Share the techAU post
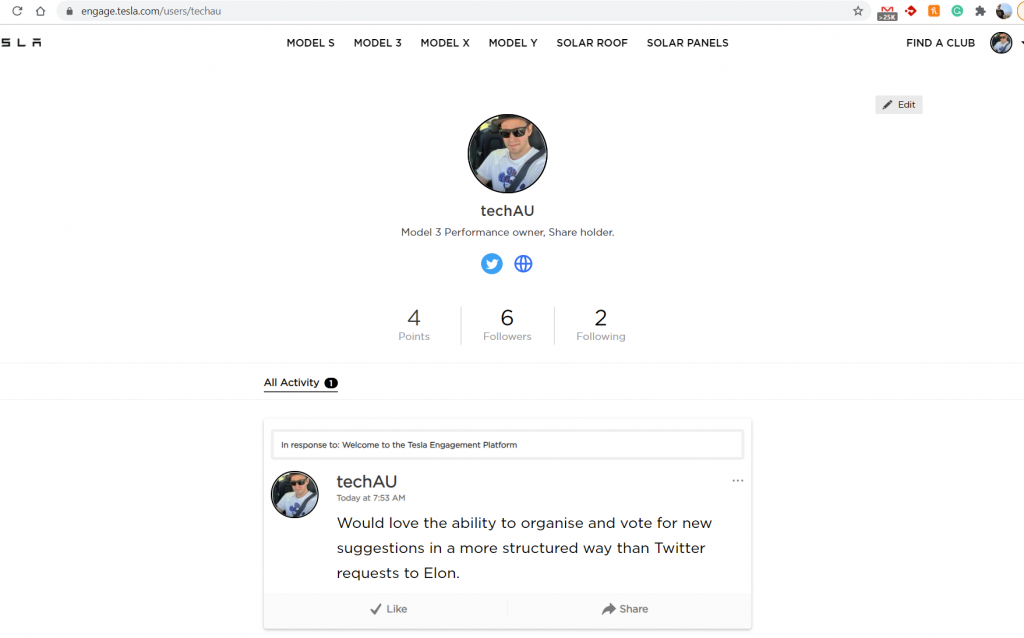This screenshot has height=638, width=1024. click(625, 609)
